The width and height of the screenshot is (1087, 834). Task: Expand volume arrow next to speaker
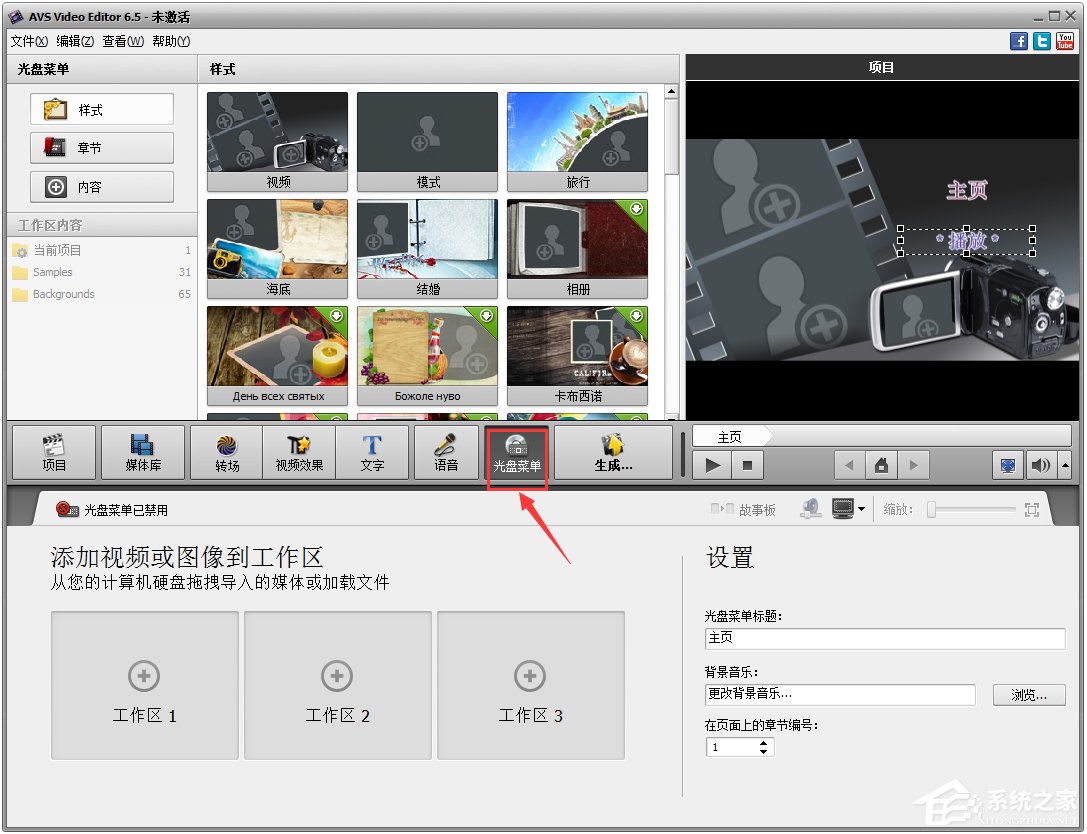point(1066,465)
